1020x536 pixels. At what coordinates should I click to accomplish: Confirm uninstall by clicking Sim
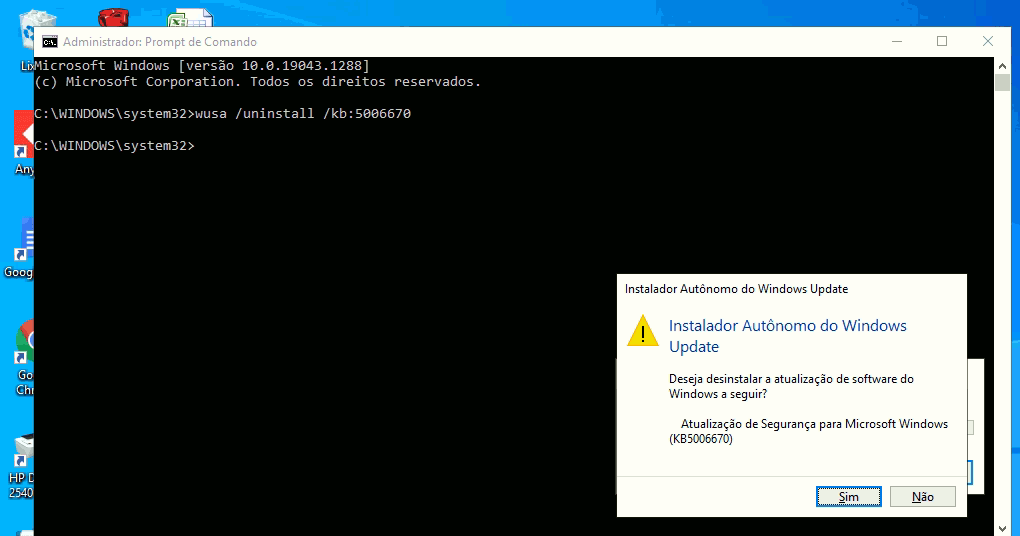848,496
